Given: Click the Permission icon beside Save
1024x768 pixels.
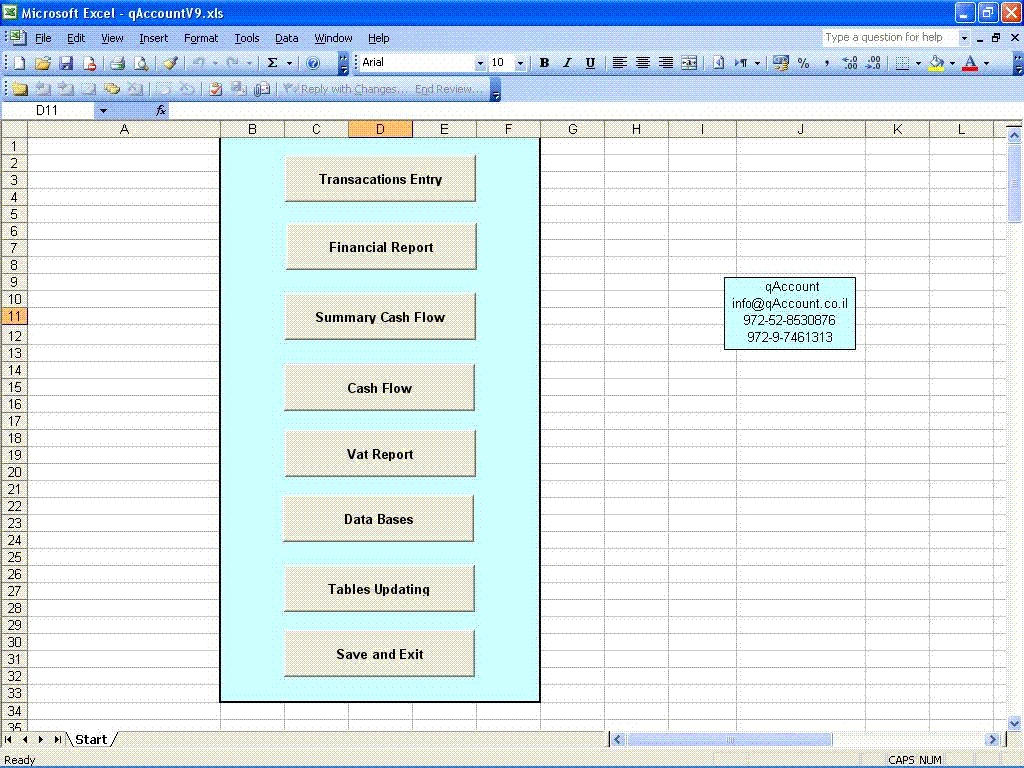Looking at the screenshot, I should pyautogui.click(x=89, y=63).
